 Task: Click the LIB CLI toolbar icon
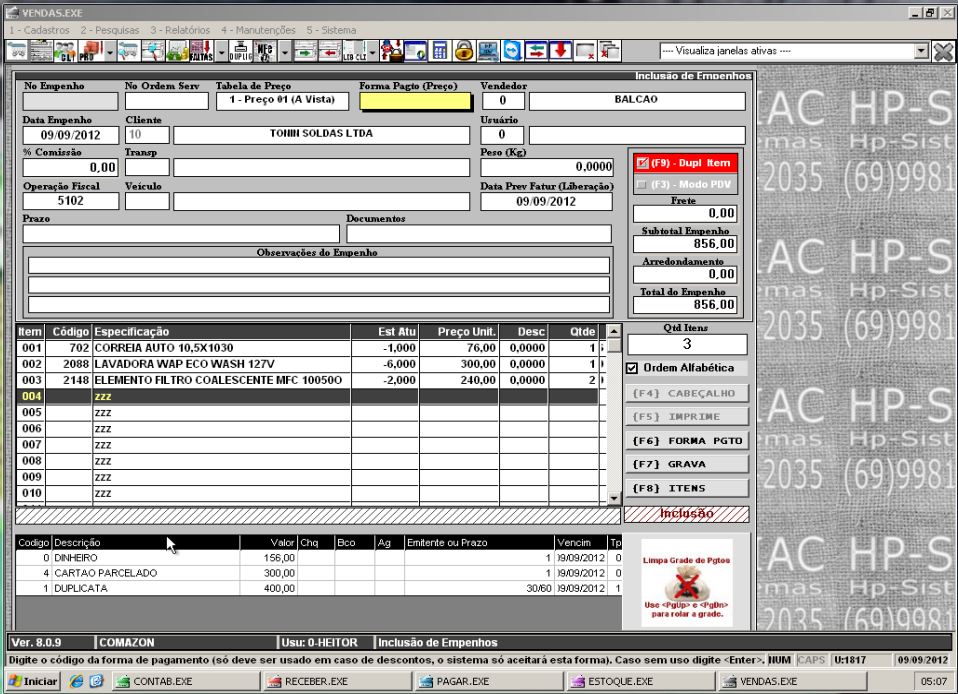tap(354, 51)
